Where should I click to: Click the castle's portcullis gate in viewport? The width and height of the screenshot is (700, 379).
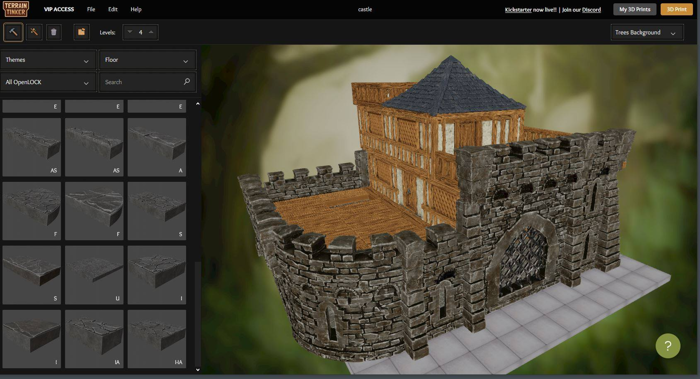tap(522, 261)
